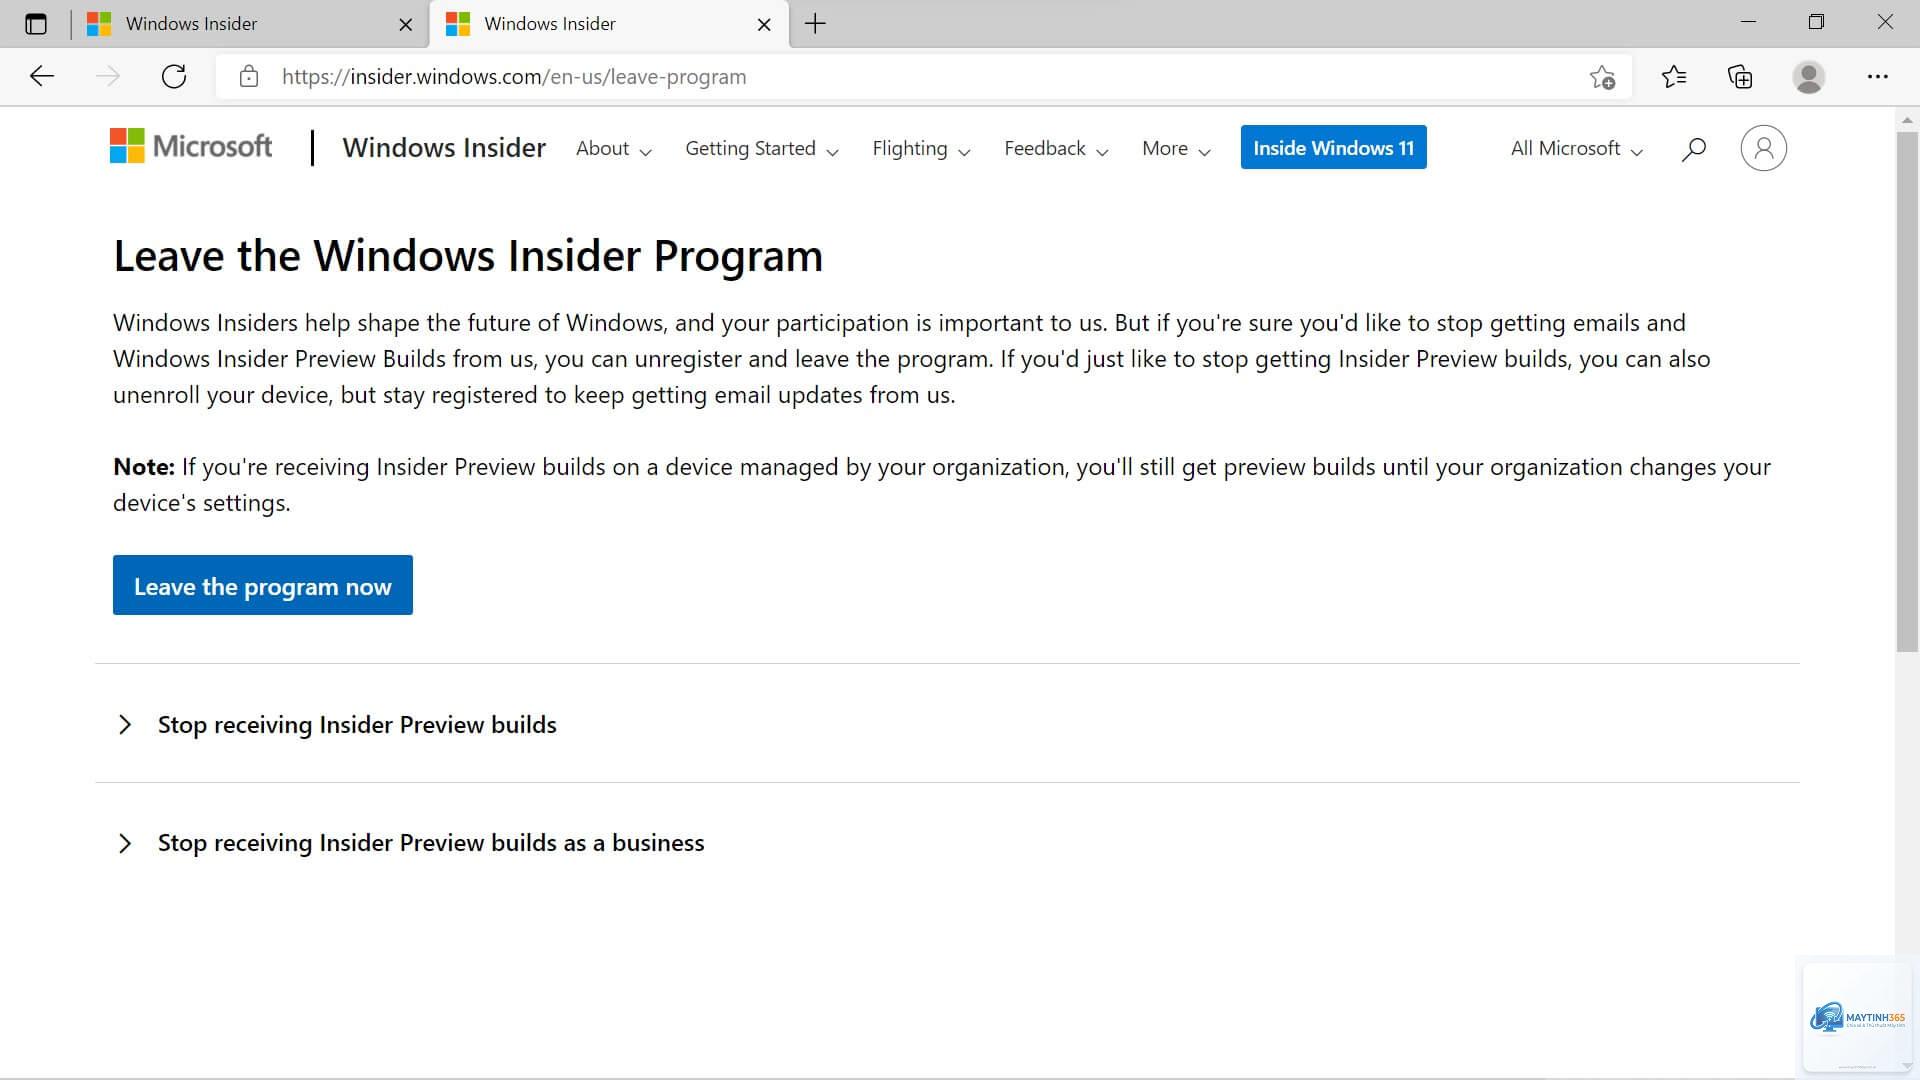
Task: Expand the Feedback menu
Action: tap(1056, 149)
